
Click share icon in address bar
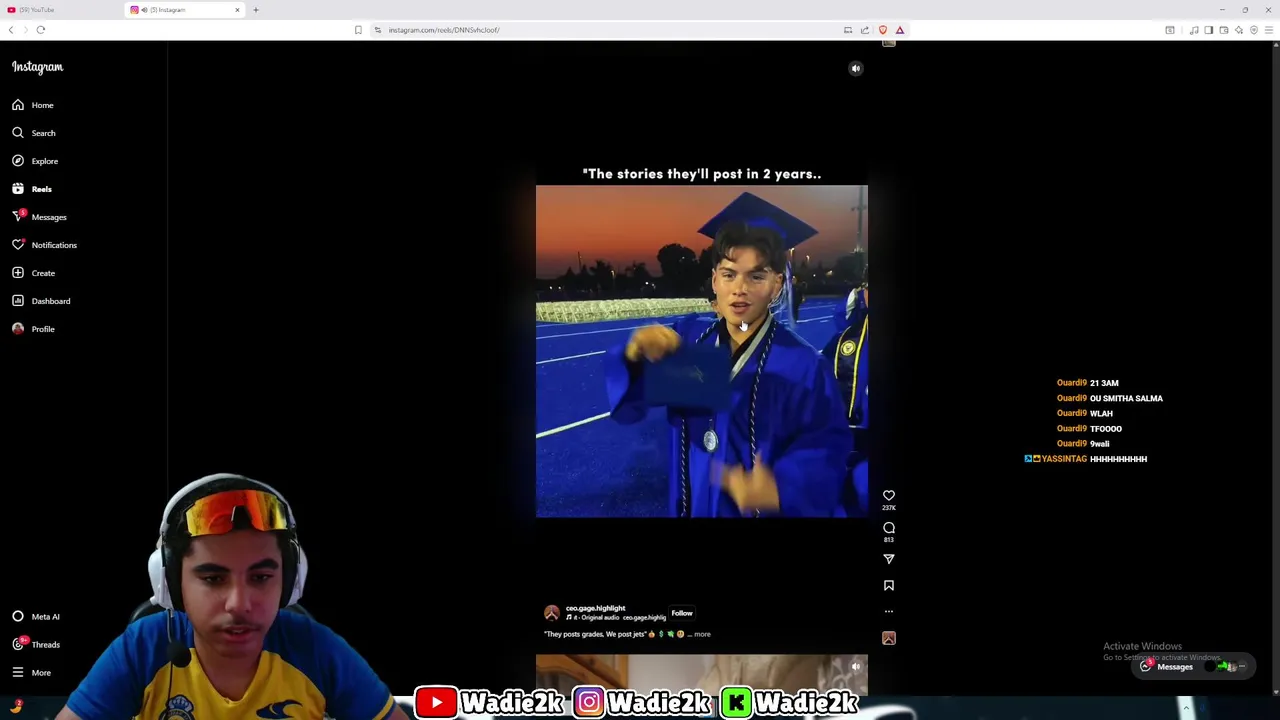click(865, 30)
